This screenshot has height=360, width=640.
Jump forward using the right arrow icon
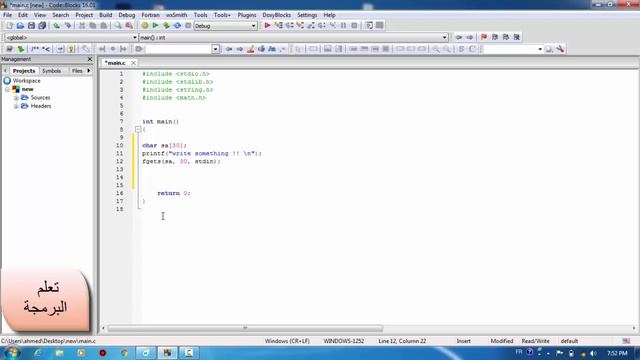(x=470, y=37)
